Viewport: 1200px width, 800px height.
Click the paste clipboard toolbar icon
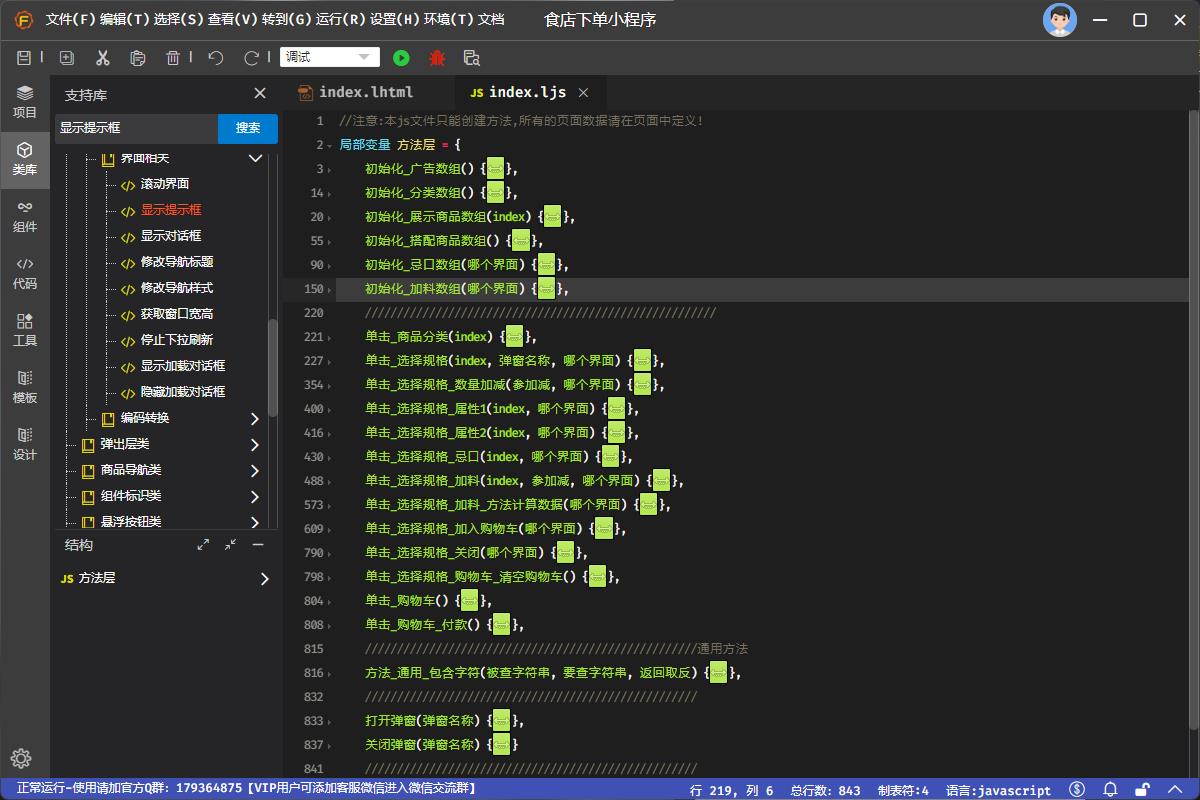point(138,58)
